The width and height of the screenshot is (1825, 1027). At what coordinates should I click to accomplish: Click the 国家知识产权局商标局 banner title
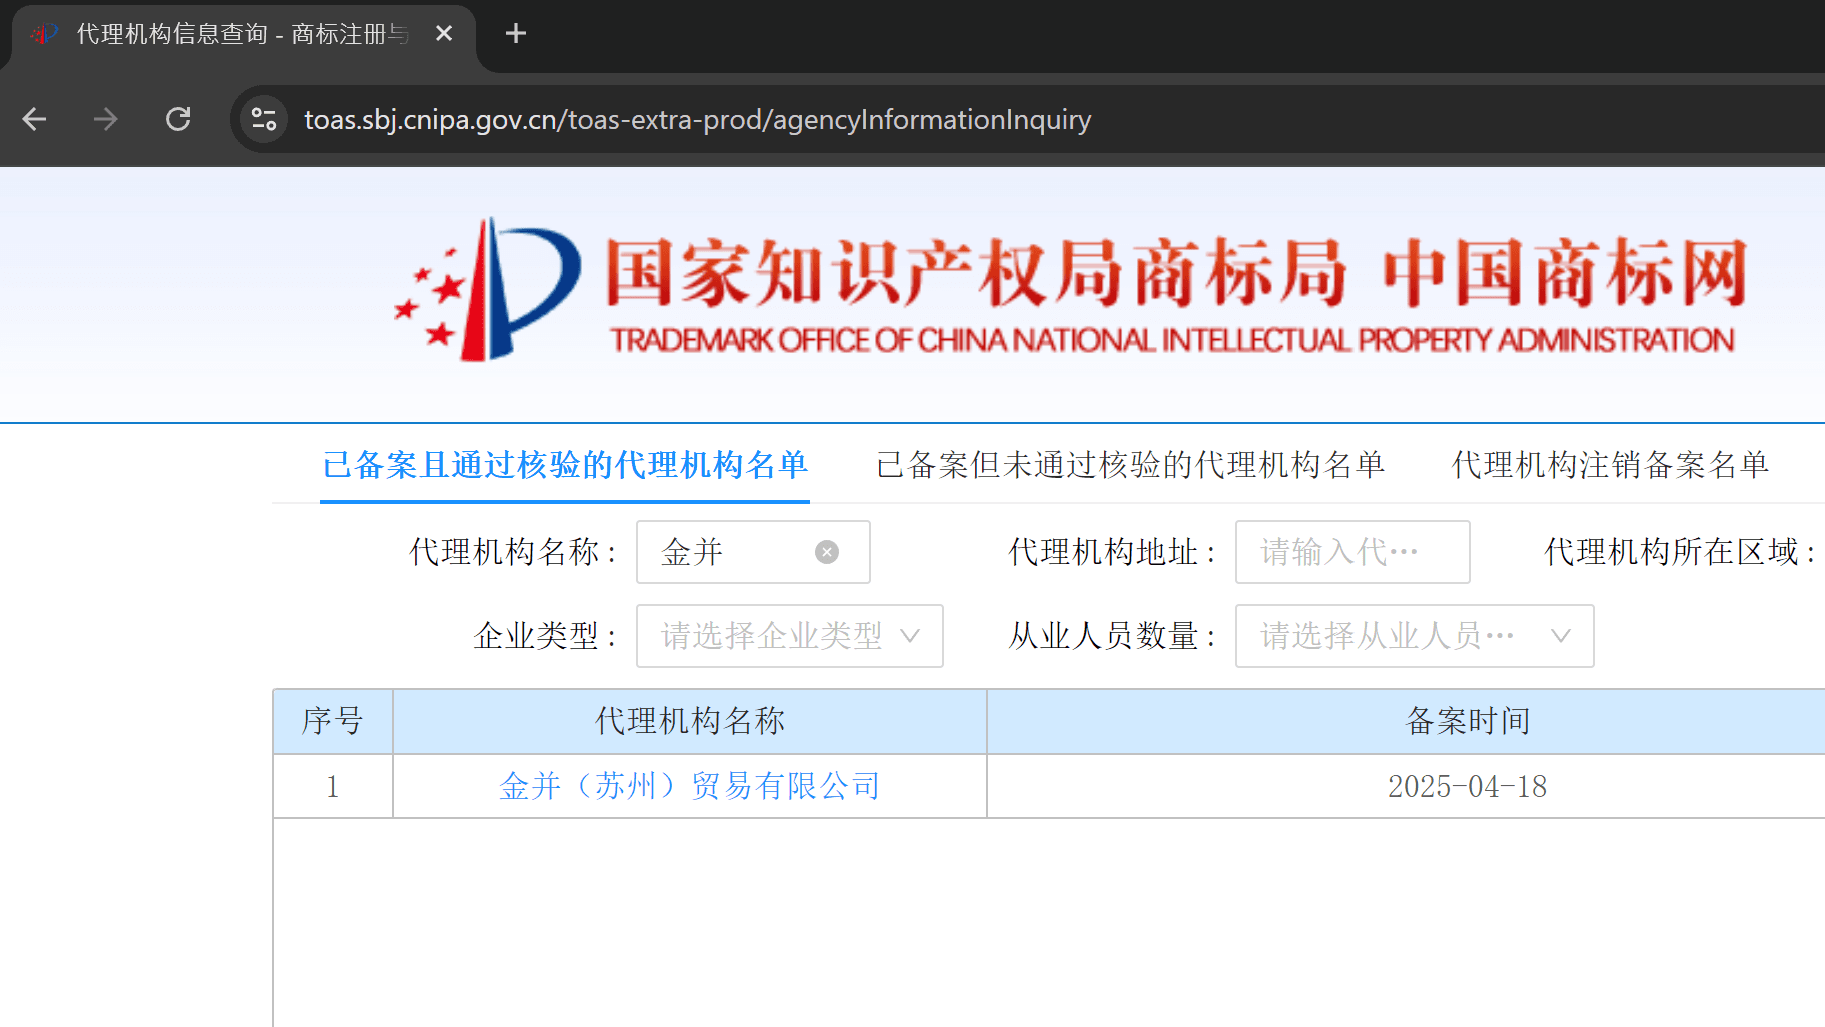(x=976, y=272)
